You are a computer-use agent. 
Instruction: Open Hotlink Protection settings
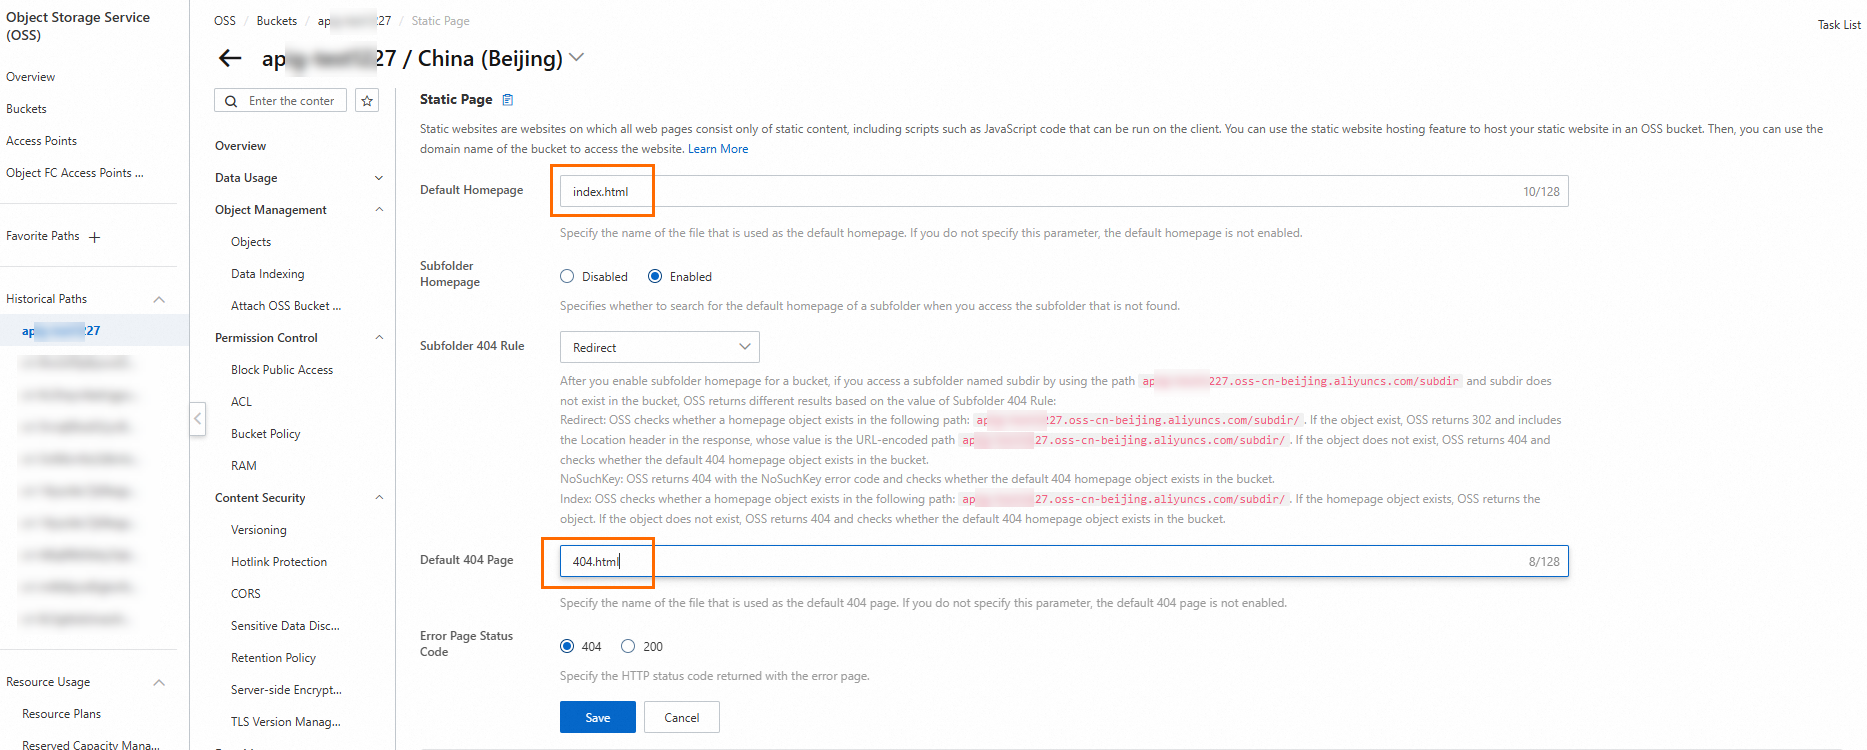(279, 562)
